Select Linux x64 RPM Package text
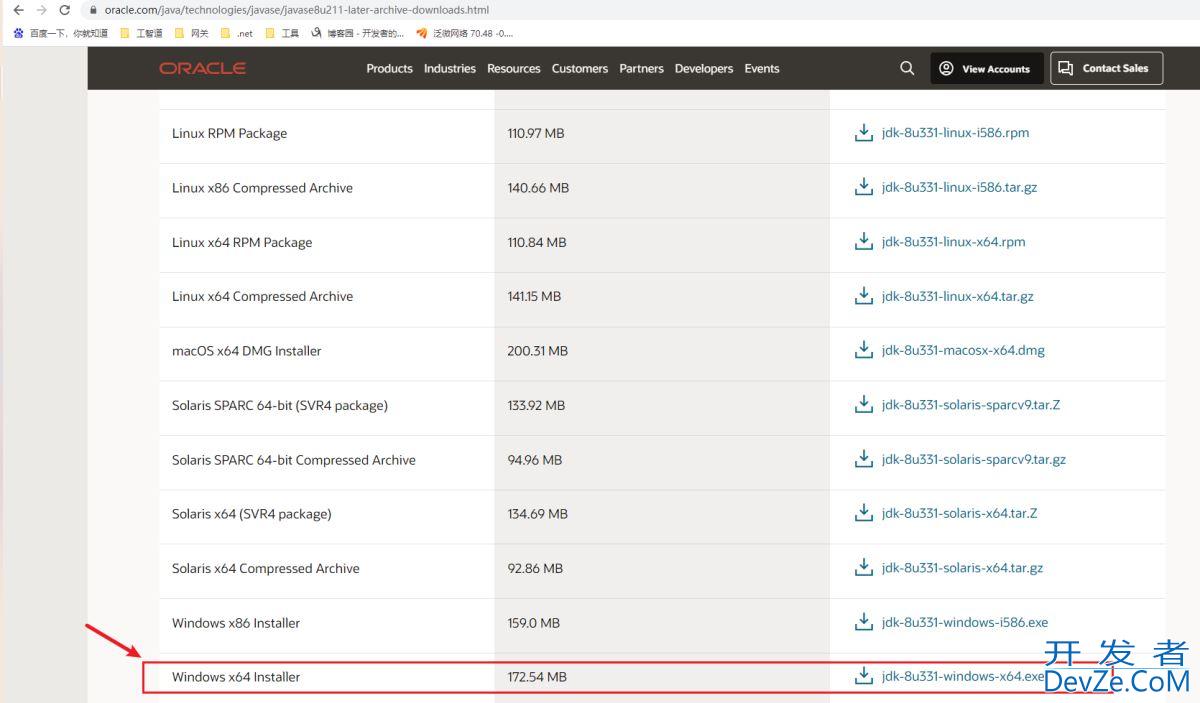Image resolution: width=1200 pixels, height=703 pixels. point(242,242)
